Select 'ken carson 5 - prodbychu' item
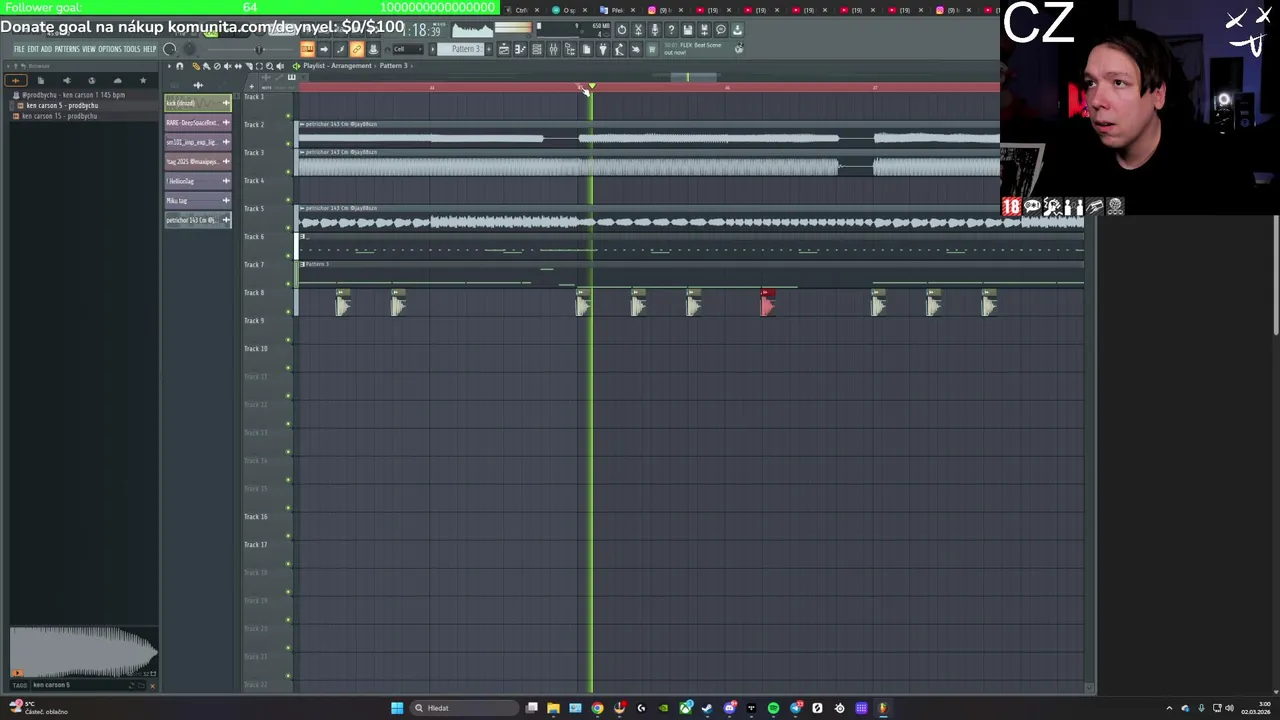Image resolution: width=1280 pixels, height=720 pixels. (x=62, y=105)
